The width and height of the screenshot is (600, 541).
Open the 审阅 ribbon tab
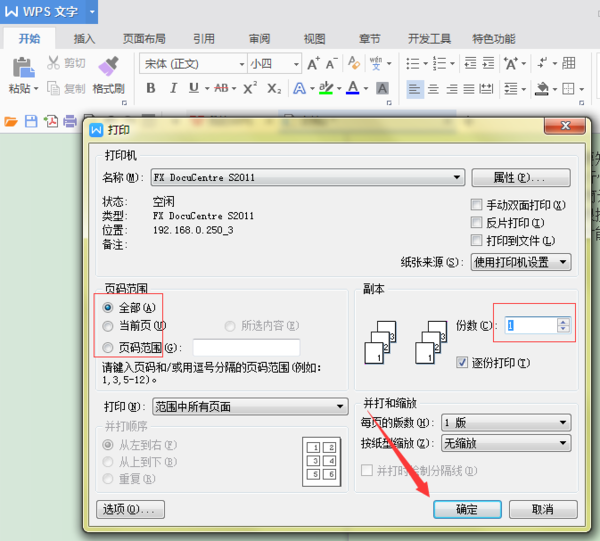[x=259, y=39]
